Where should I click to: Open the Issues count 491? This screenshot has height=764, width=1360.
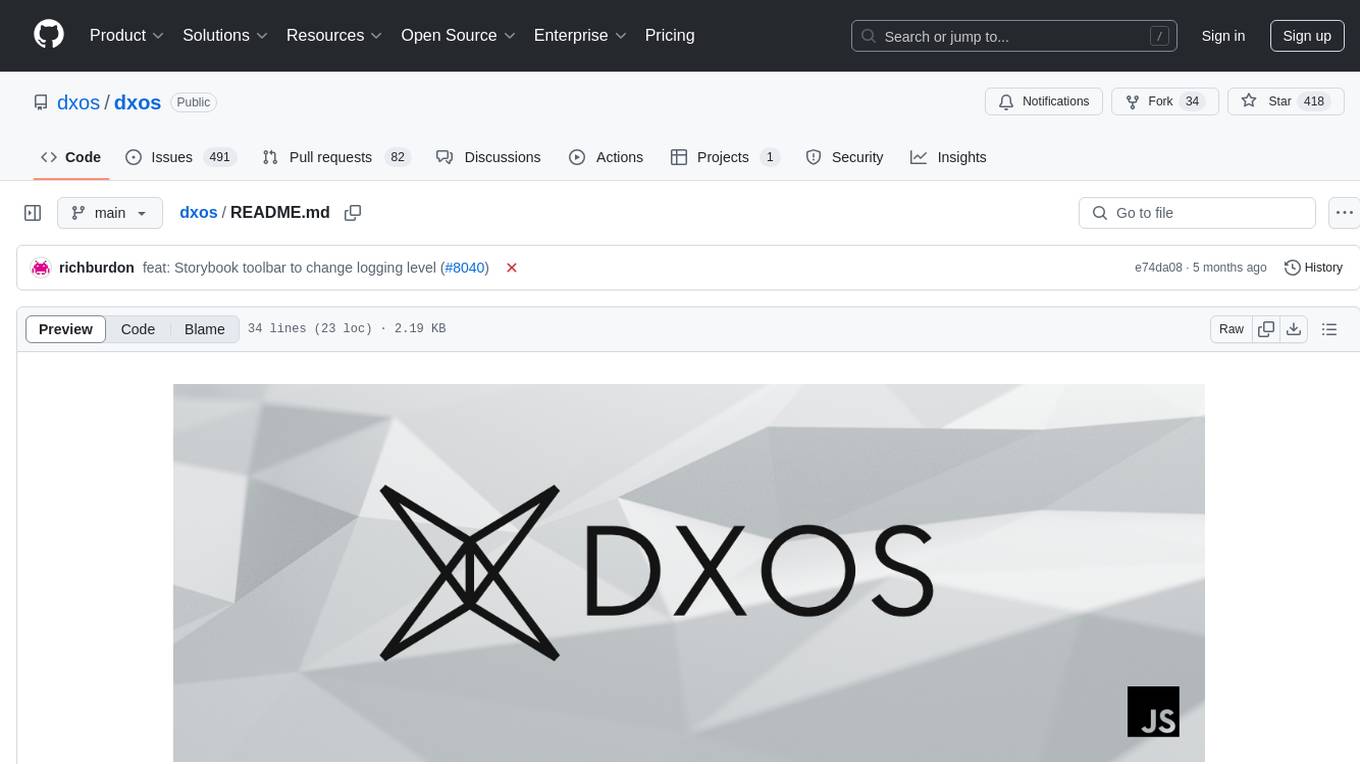click(219, 157)
